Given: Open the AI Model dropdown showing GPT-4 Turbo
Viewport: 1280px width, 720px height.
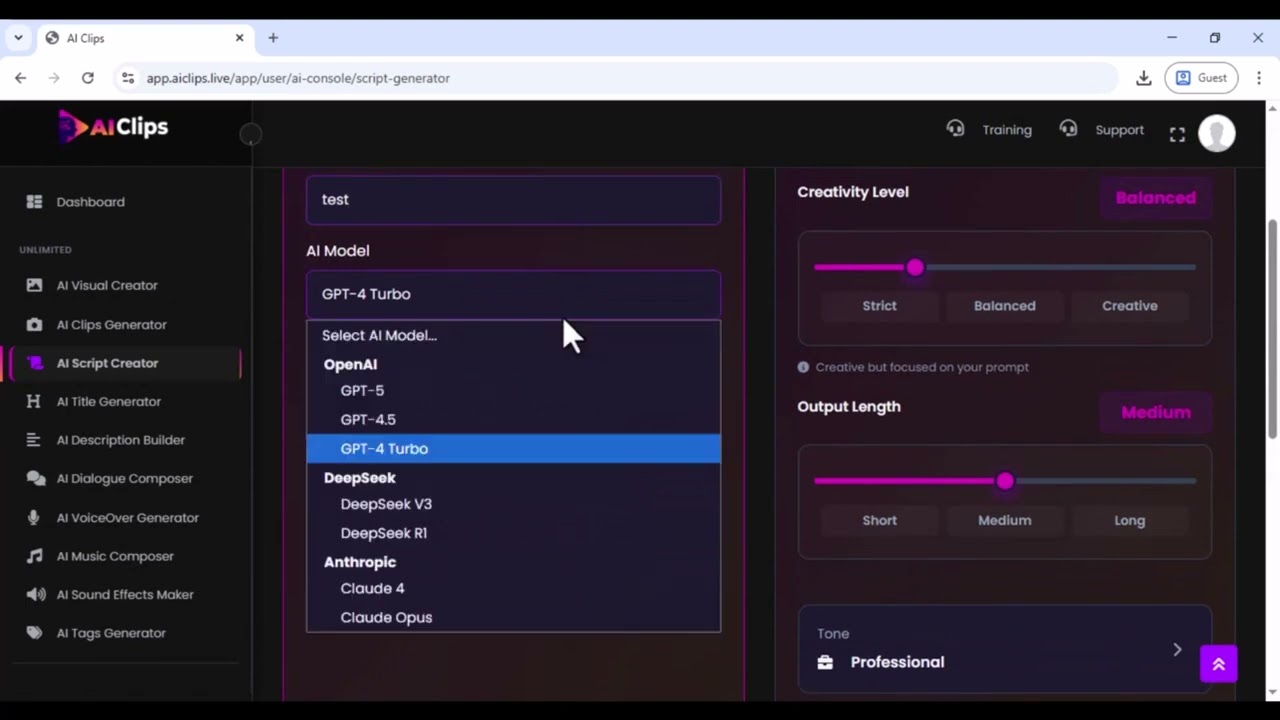Looking at the screenshot, I should [513, 294].
